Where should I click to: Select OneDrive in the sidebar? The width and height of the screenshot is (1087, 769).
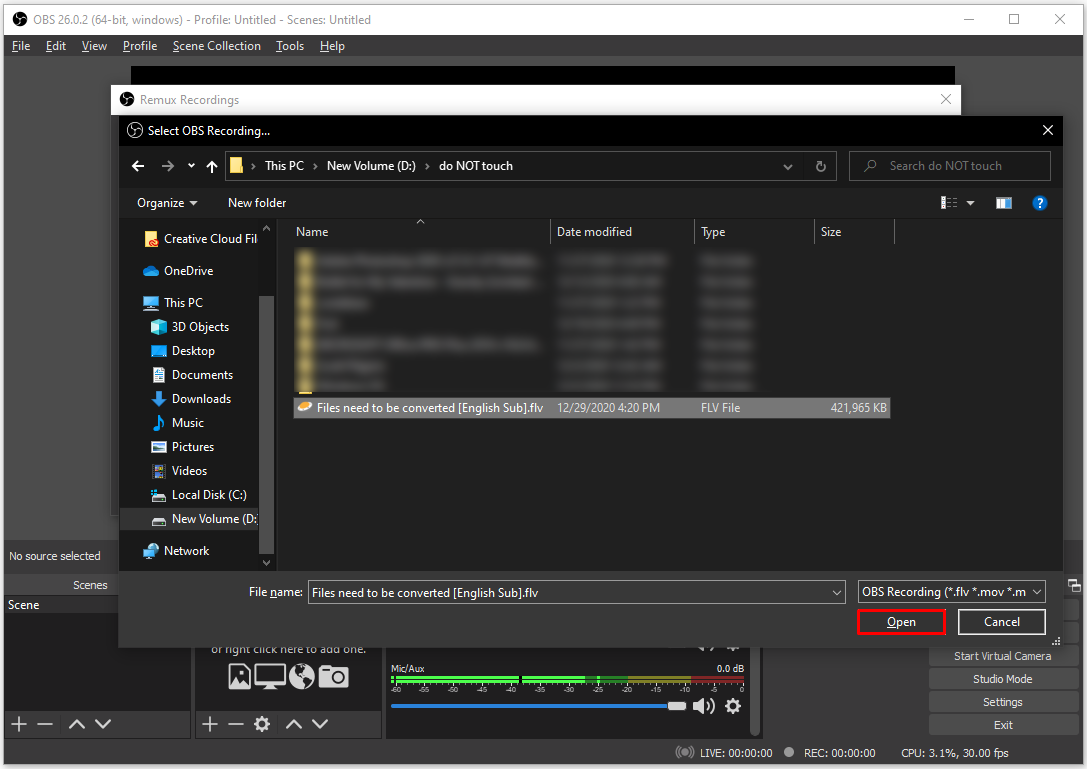point(178,270)
